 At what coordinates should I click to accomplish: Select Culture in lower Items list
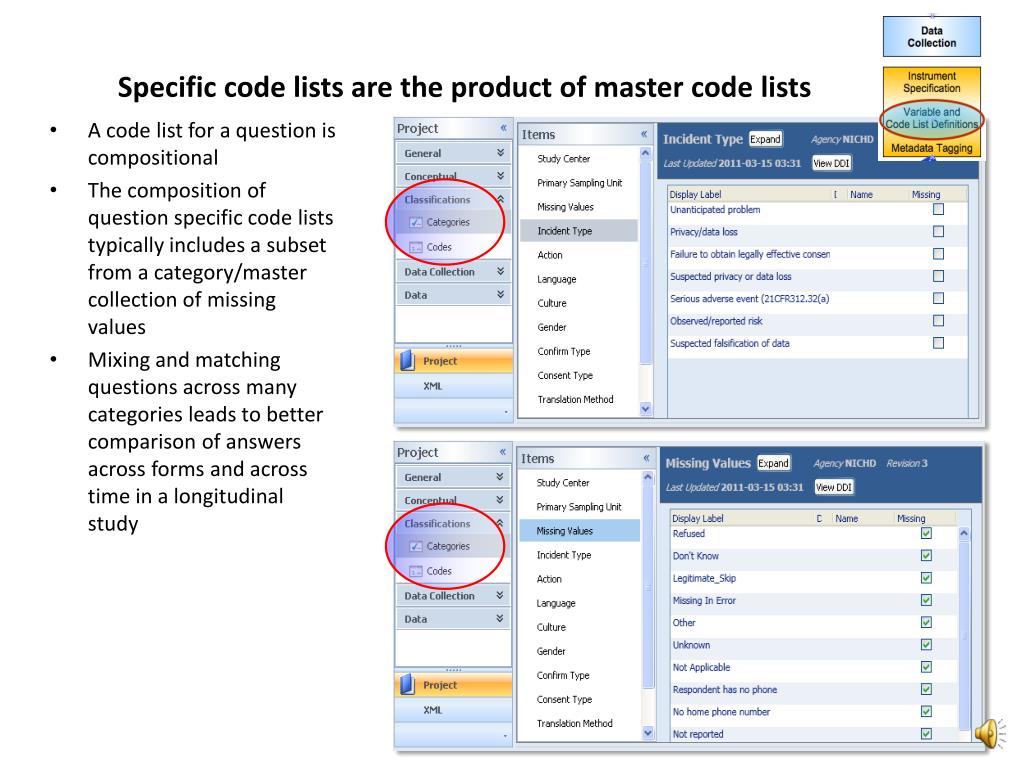(x=551, y=627)
